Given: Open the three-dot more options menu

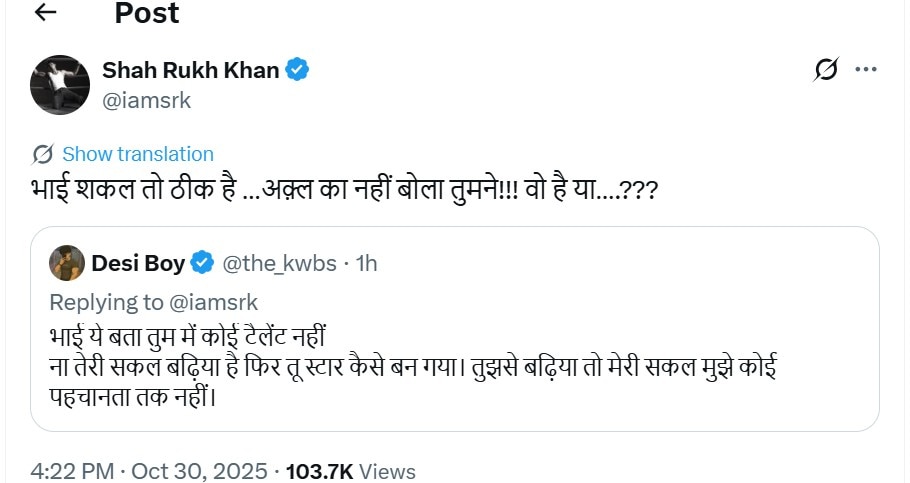Looking at the screenshot, I should 867,70.
